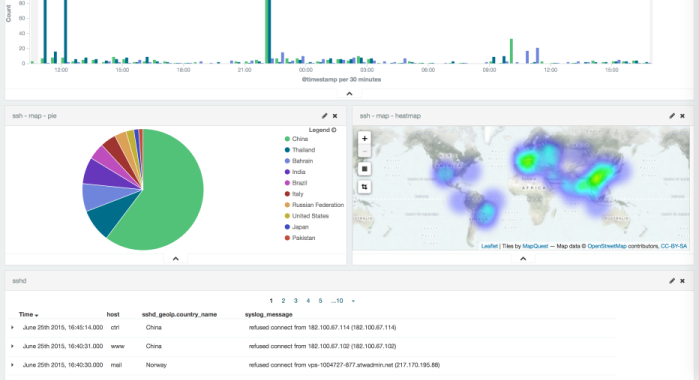Screen dimensions: 699x380
Task: Select United States in the legend
Action: tap(310, 216)
